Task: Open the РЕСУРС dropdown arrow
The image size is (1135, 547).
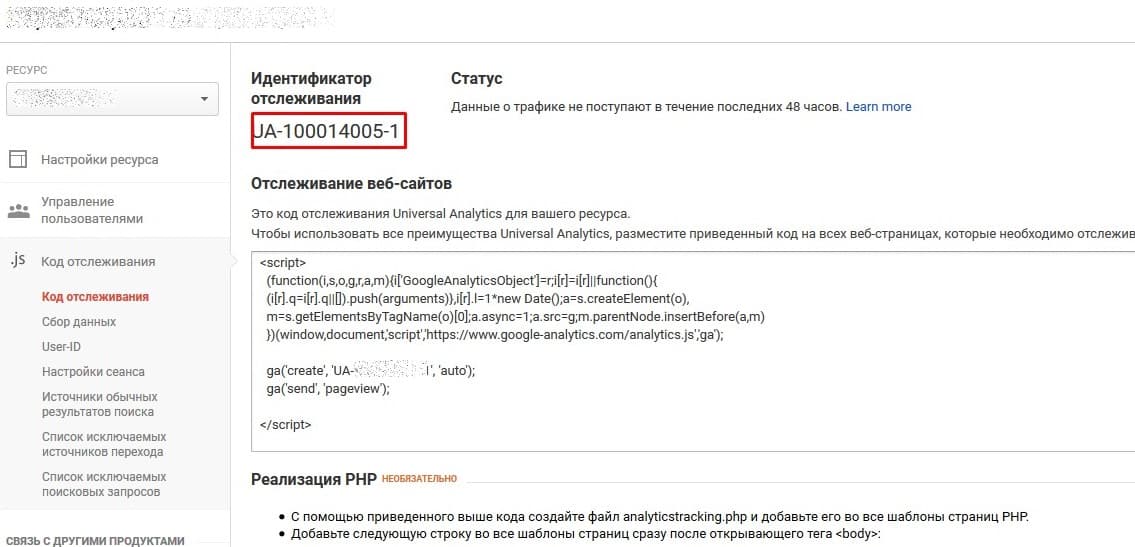Action: coord(204,99)
